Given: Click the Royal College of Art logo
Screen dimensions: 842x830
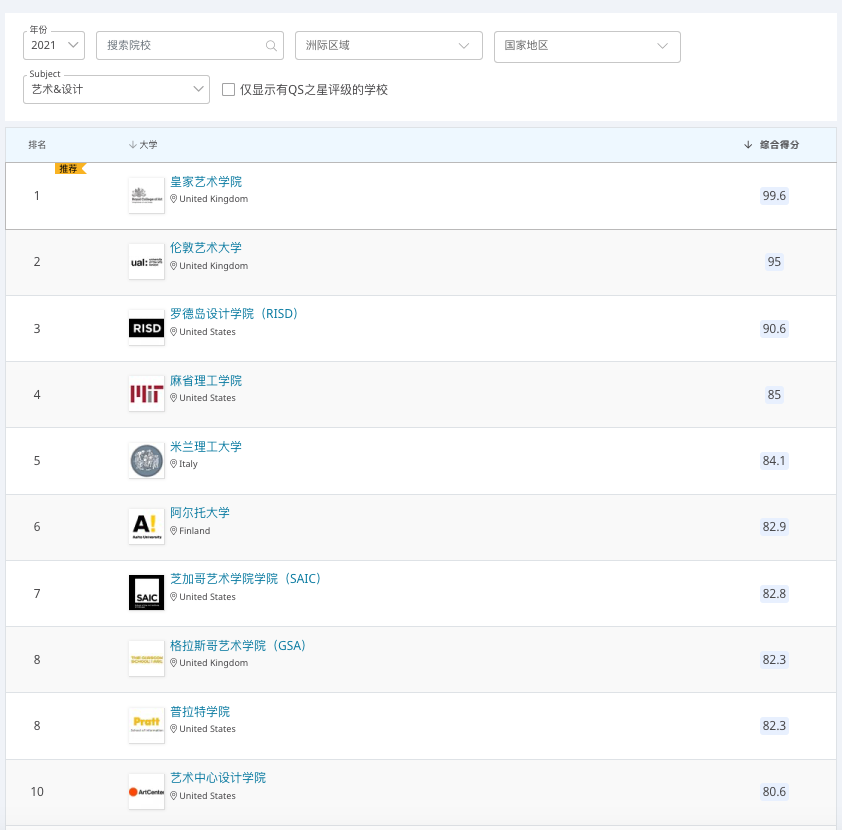Looking at the screenshot, I should [147, 195].
